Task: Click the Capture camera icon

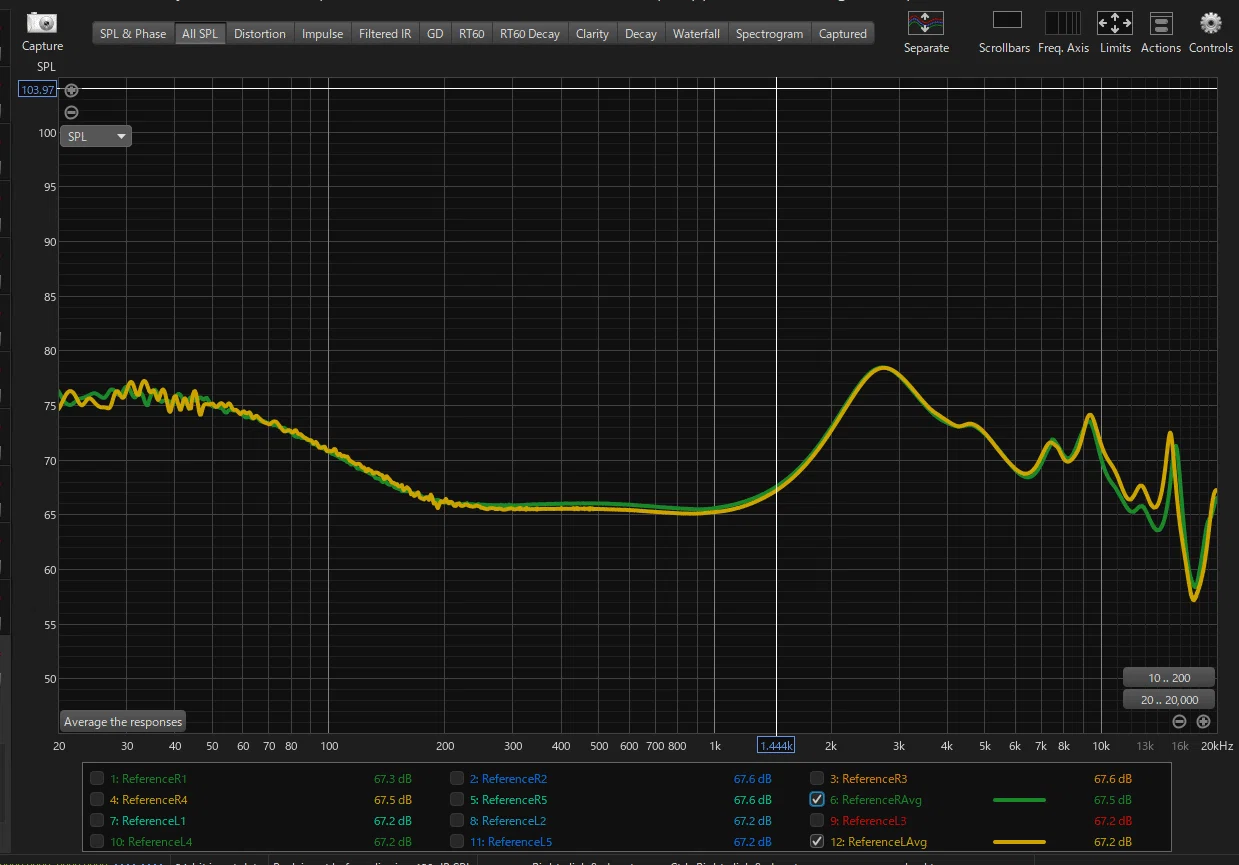Action: pos(42,22)
